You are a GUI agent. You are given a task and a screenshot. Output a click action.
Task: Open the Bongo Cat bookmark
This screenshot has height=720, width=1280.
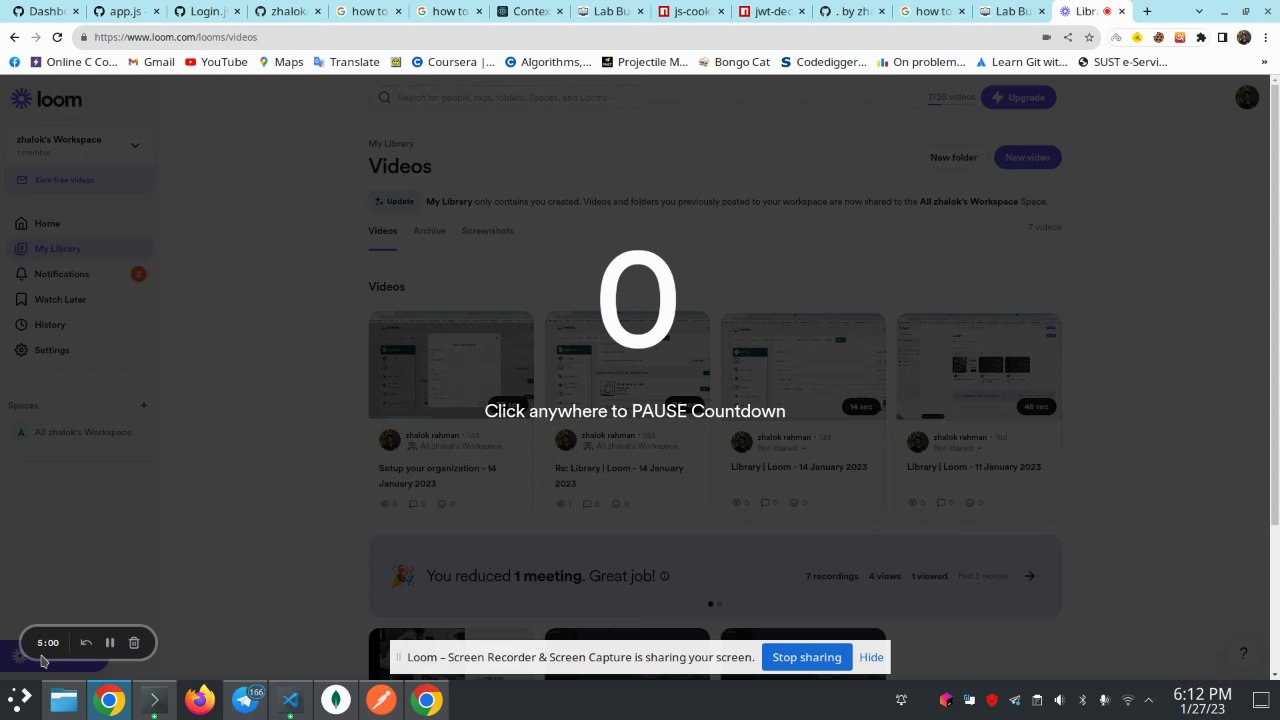pos(734,62)
